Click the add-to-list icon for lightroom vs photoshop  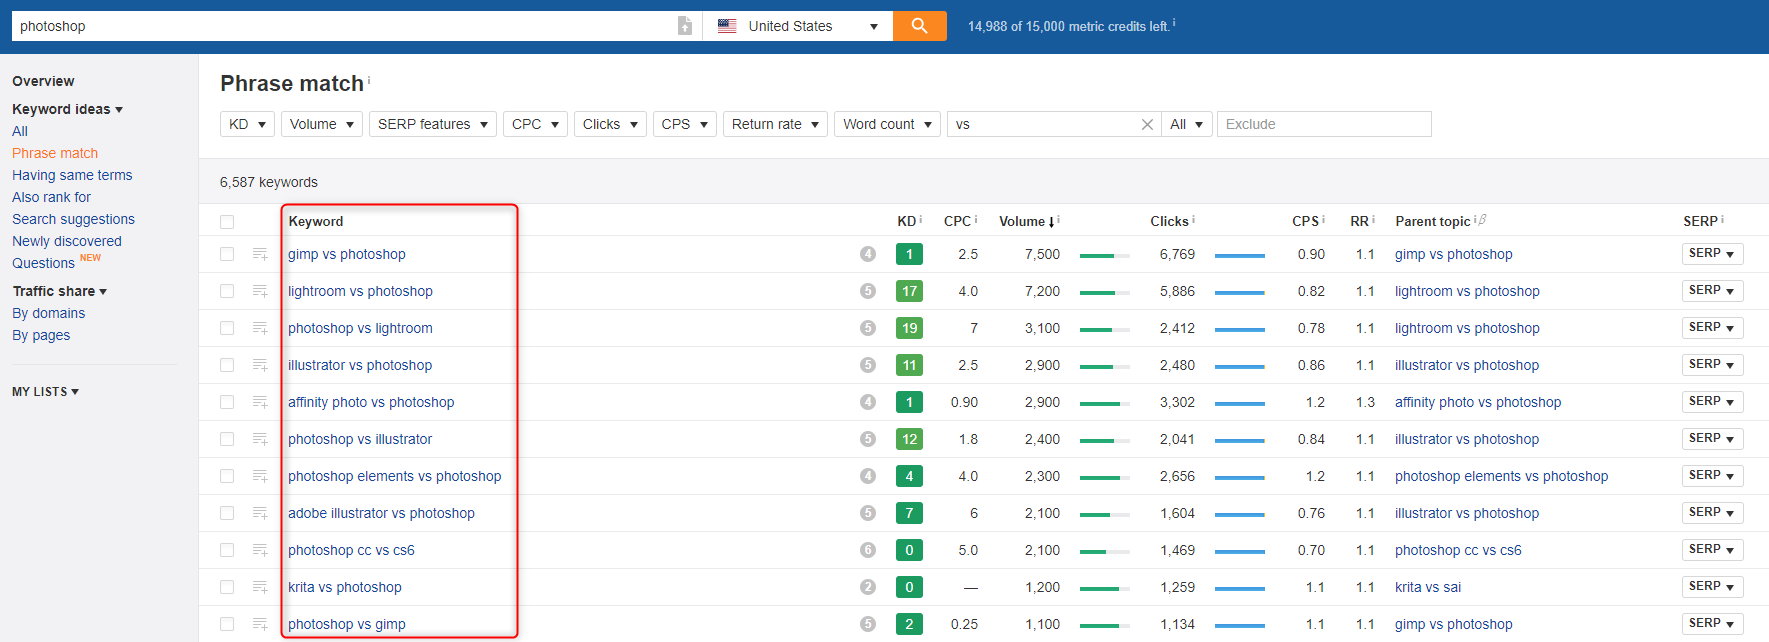[260, 291]
